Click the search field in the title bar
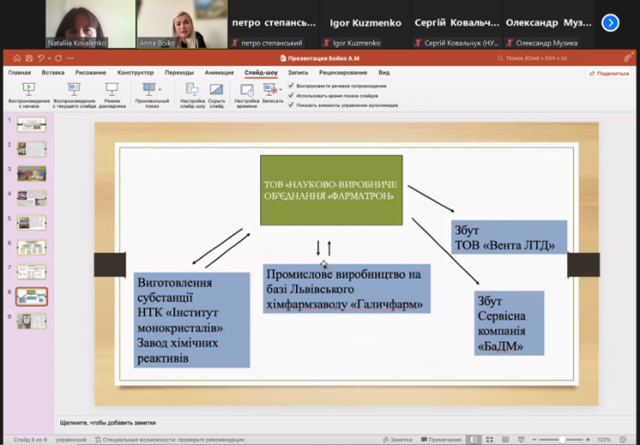The width and height of the screenshot is (640, 445). point(533,58)
